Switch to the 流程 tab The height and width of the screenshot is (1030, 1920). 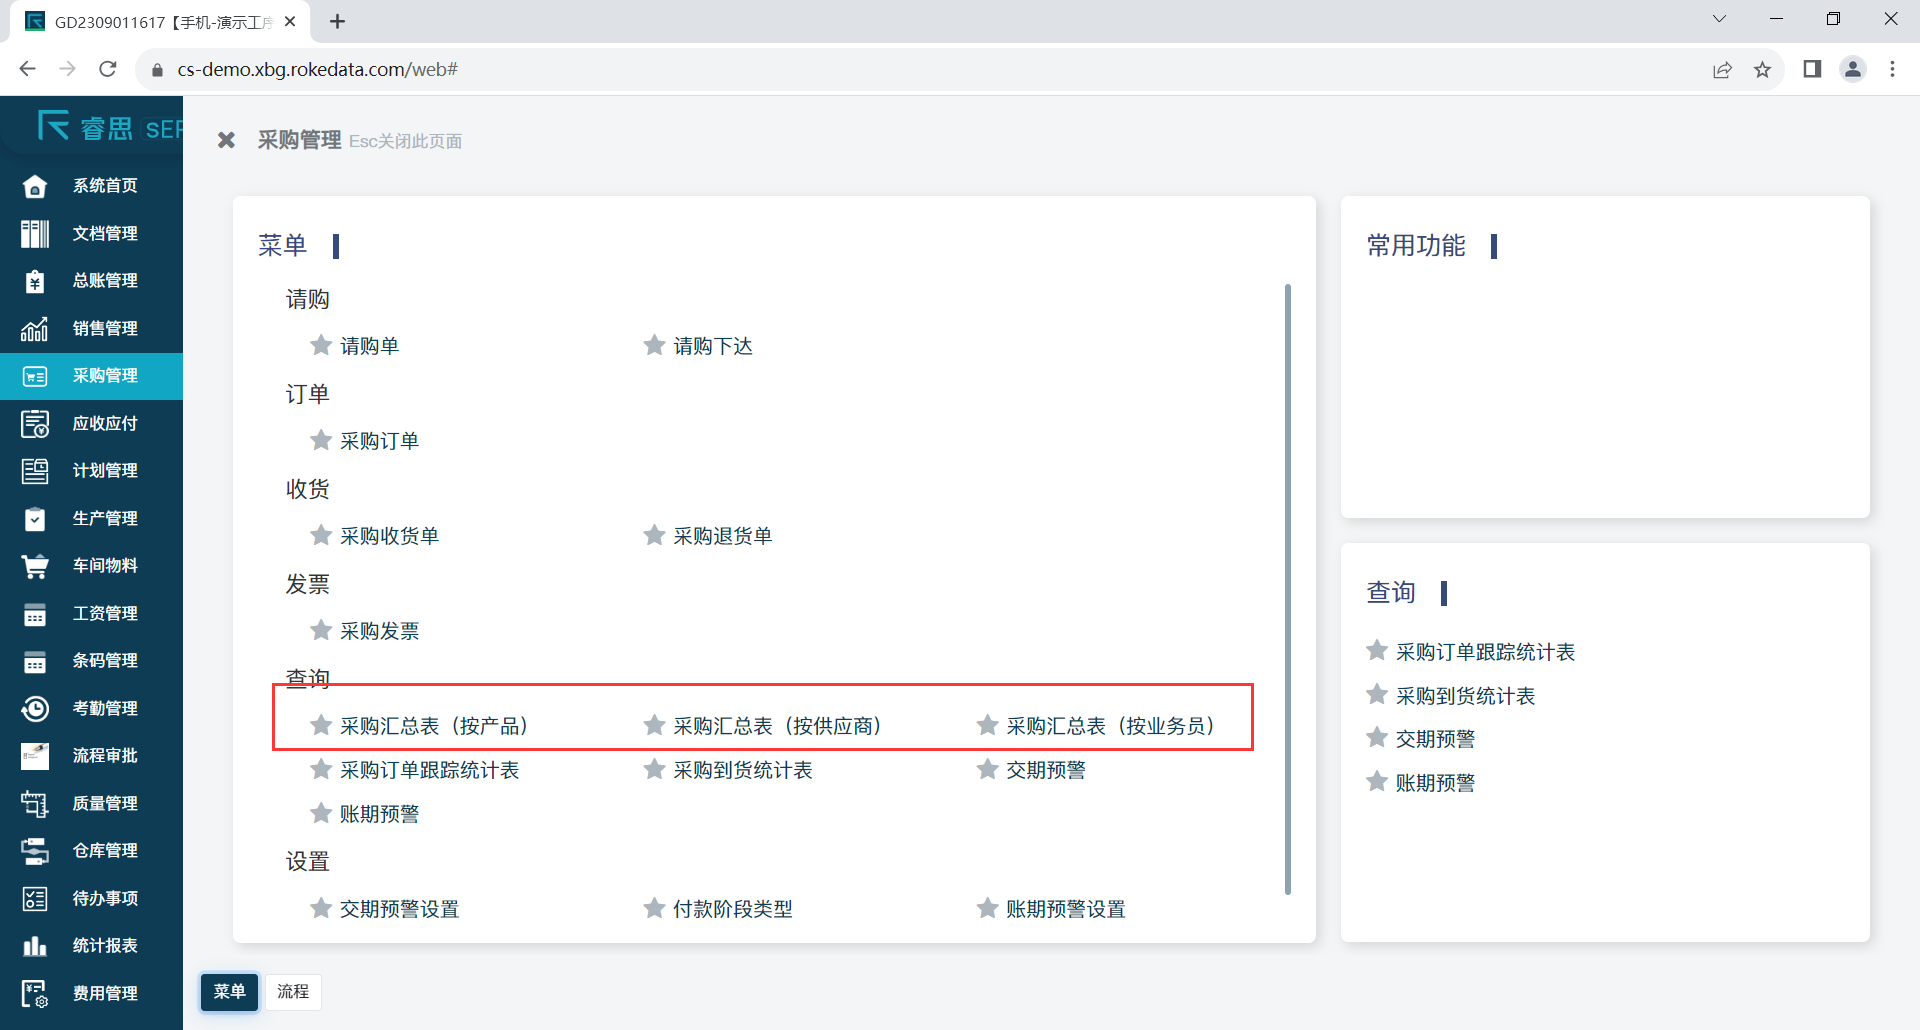pos(293,991)
